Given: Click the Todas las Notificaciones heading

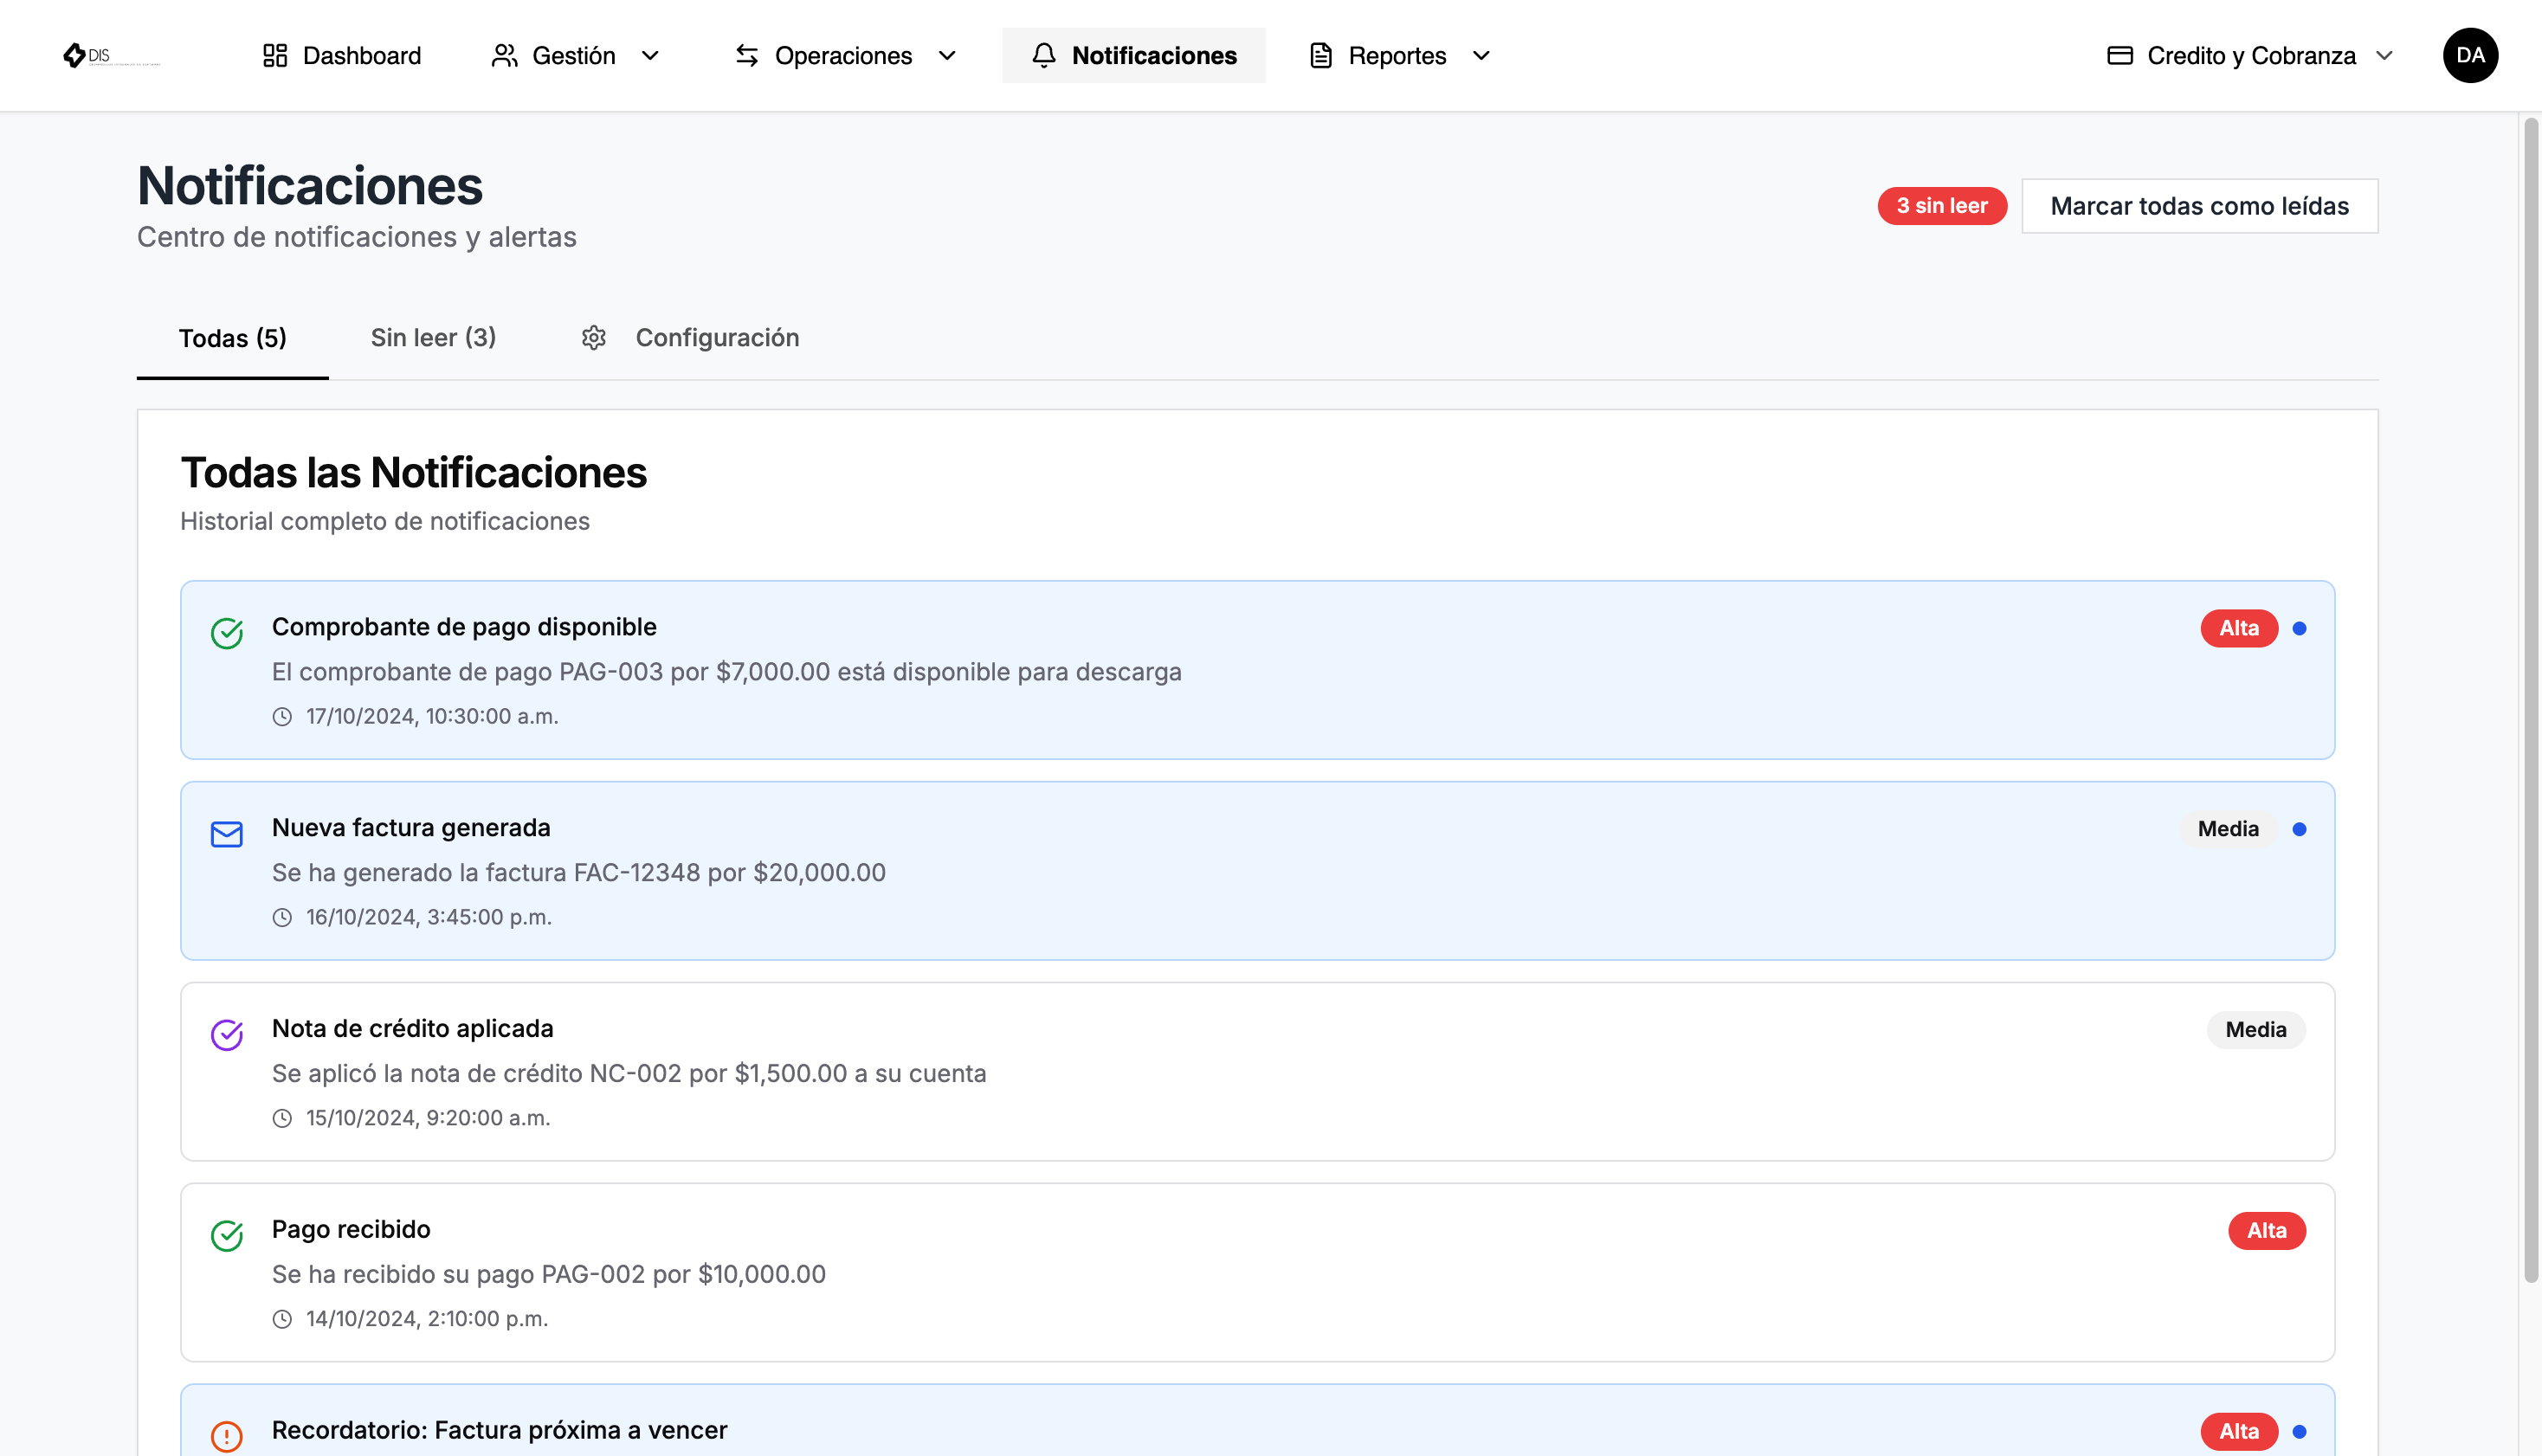Looking at the screenshot, I should coord(413,473).
